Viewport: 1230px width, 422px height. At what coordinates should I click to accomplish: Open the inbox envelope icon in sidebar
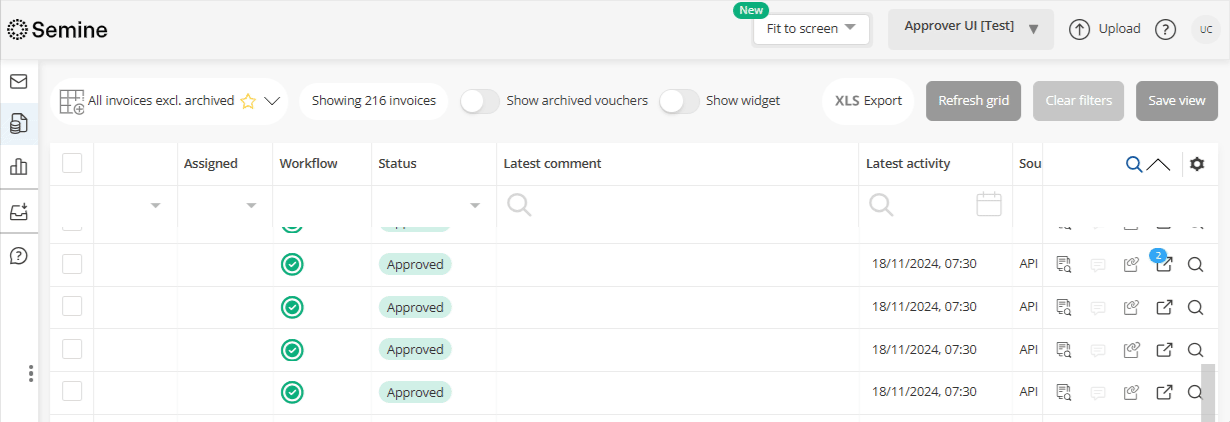18,81
